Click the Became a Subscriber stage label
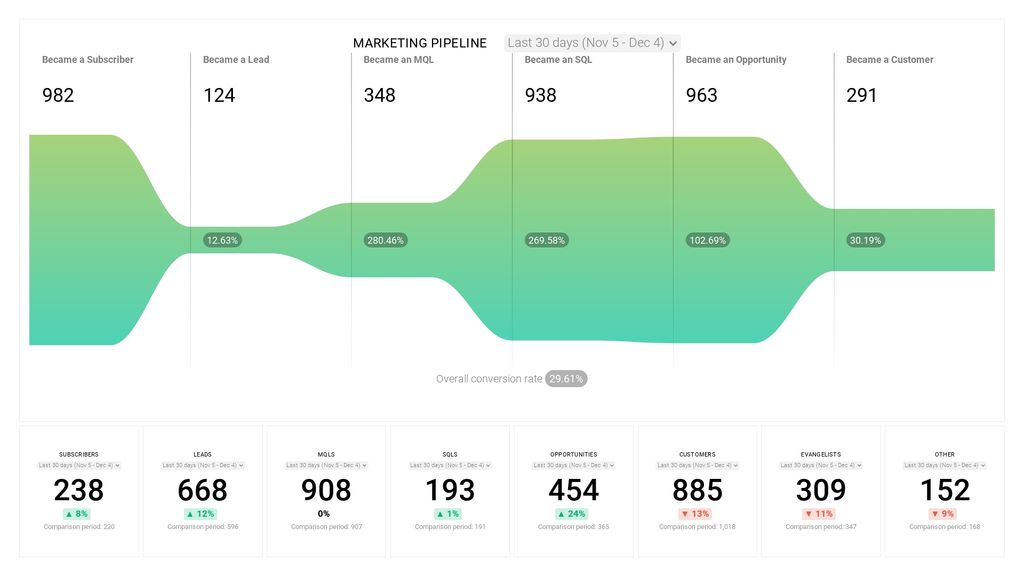 [x=86, y=59]
